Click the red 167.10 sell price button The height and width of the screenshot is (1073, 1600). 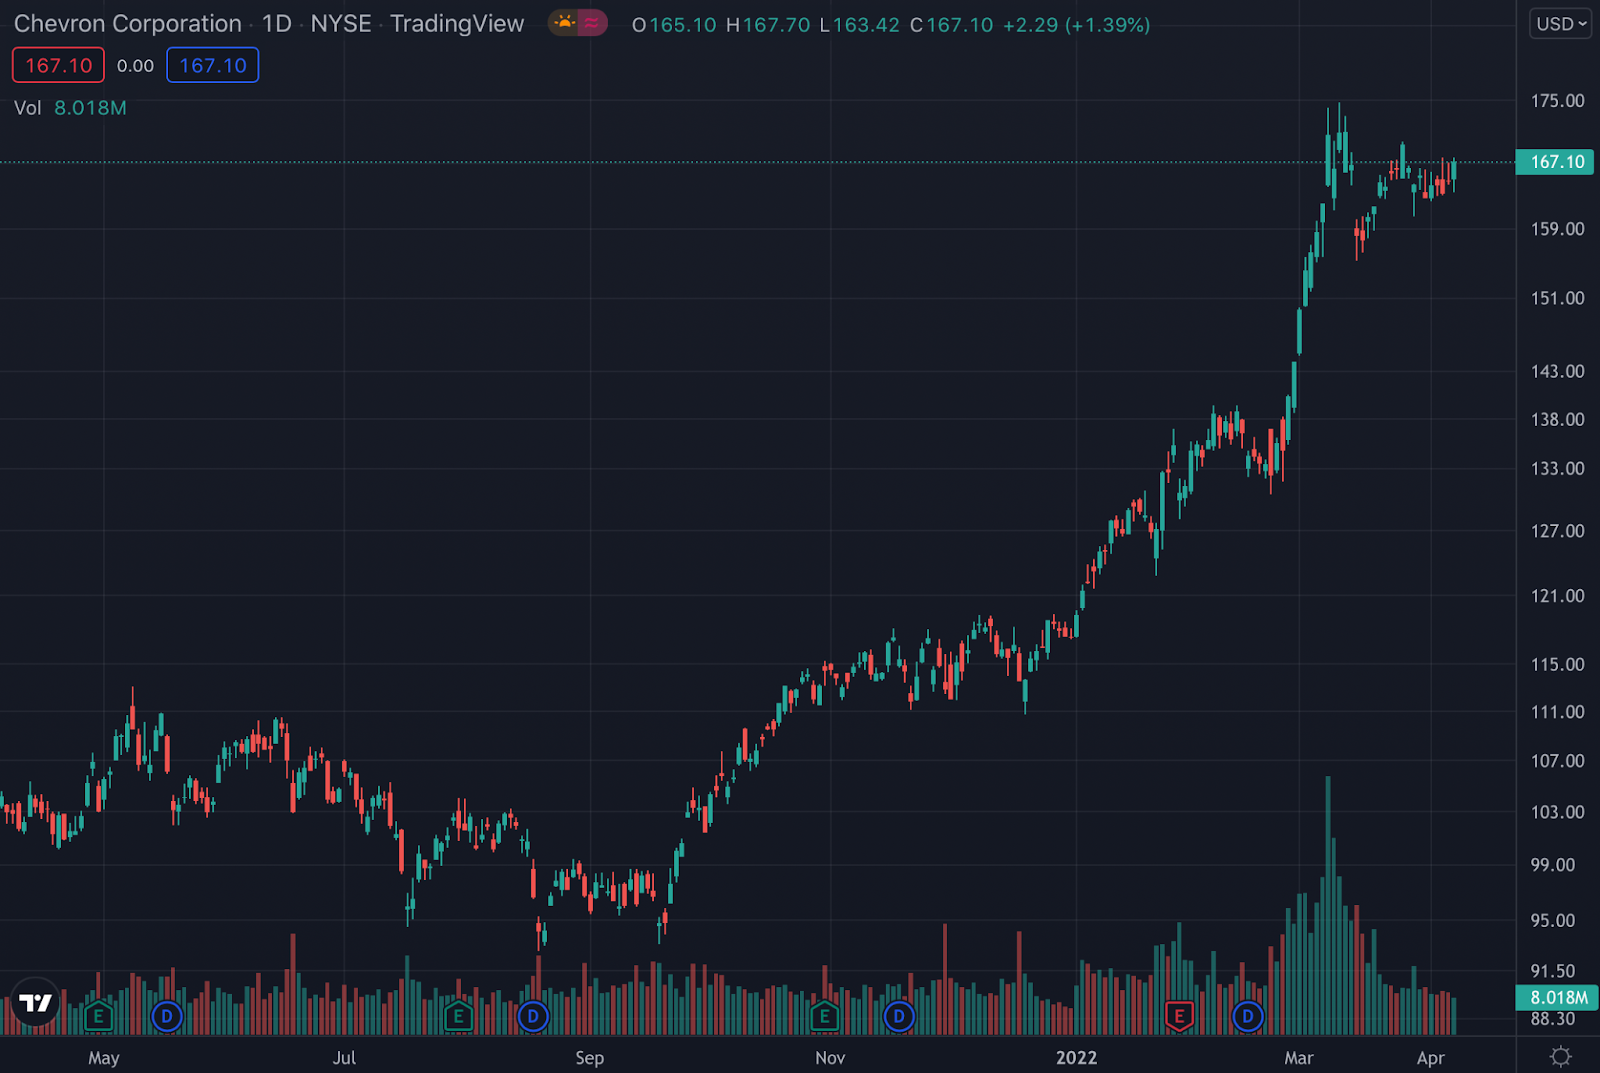[58, 65]
